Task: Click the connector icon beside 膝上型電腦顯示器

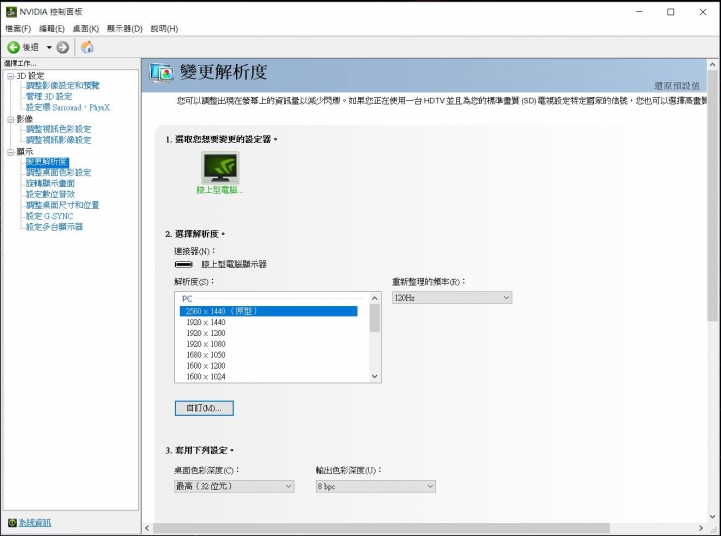Action: point(183,264)
